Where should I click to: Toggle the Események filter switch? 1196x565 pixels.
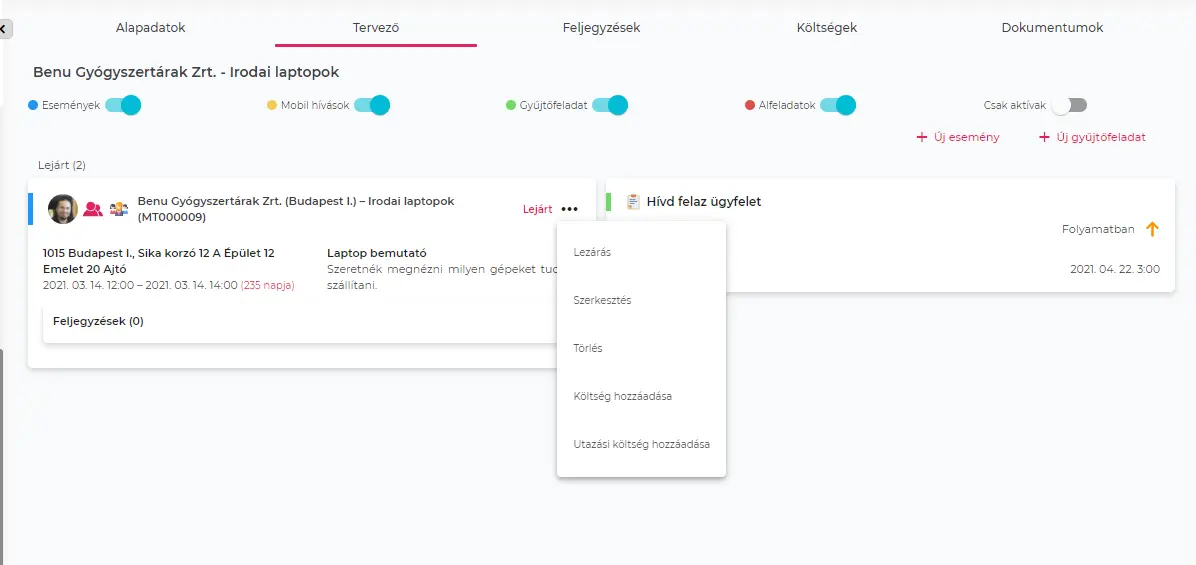pos(123,105)
